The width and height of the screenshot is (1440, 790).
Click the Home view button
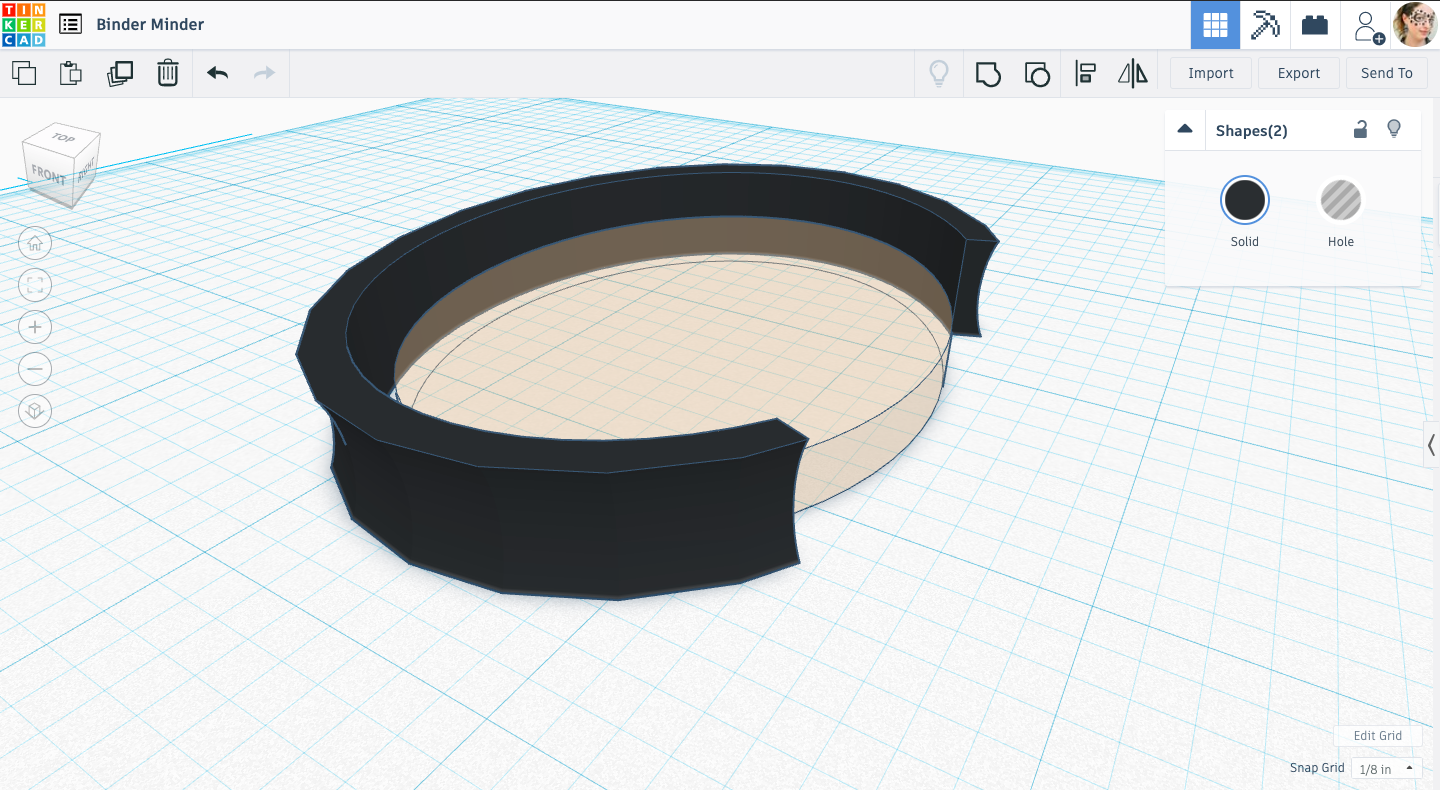35,243
